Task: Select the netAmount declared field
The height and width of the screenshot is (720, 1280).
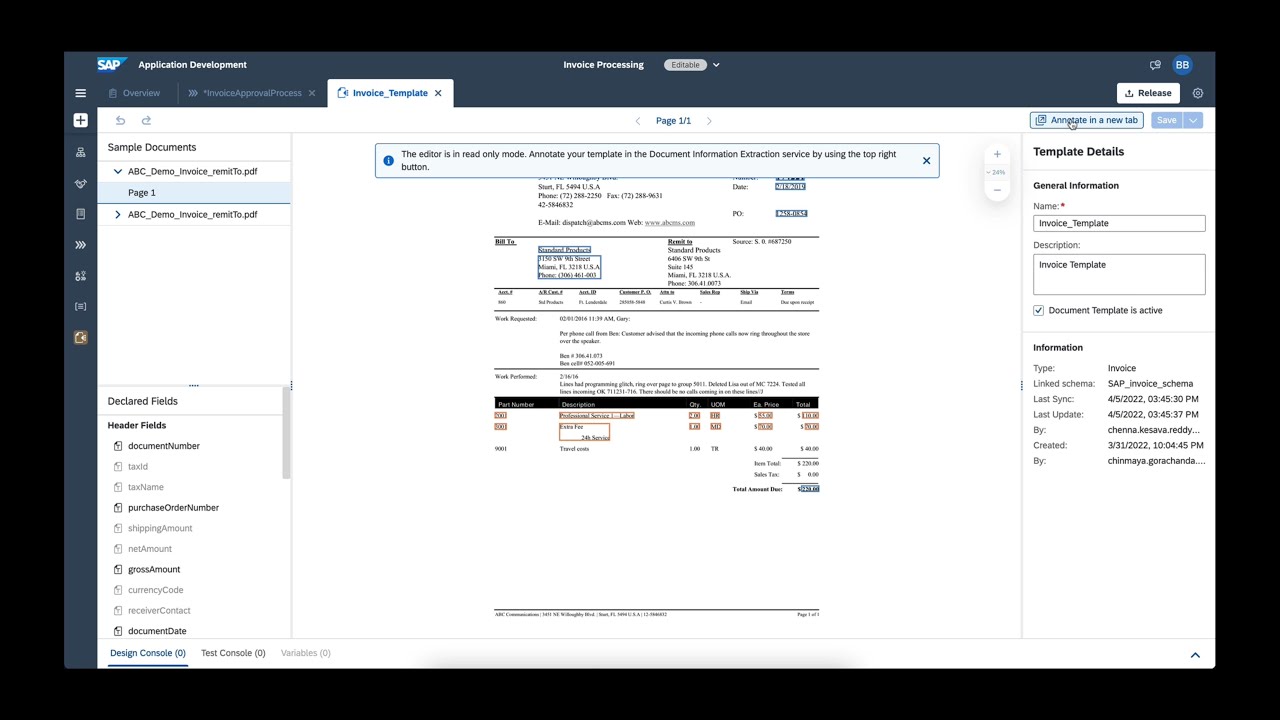Action: 150,549
